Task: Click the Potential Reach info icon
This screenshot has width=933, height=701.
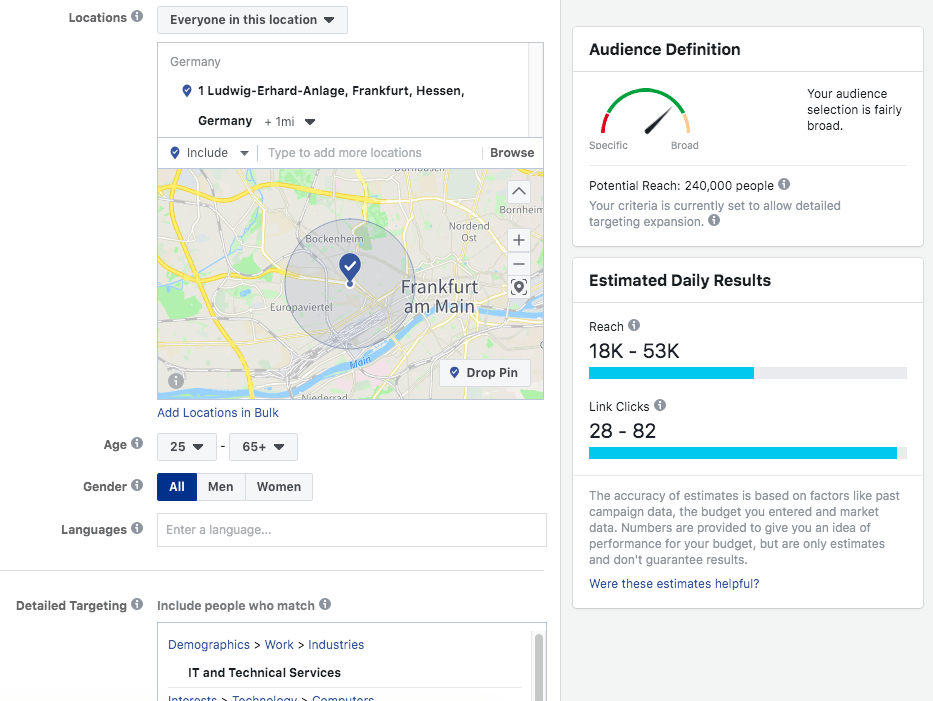Action: (x=784, y=184)
